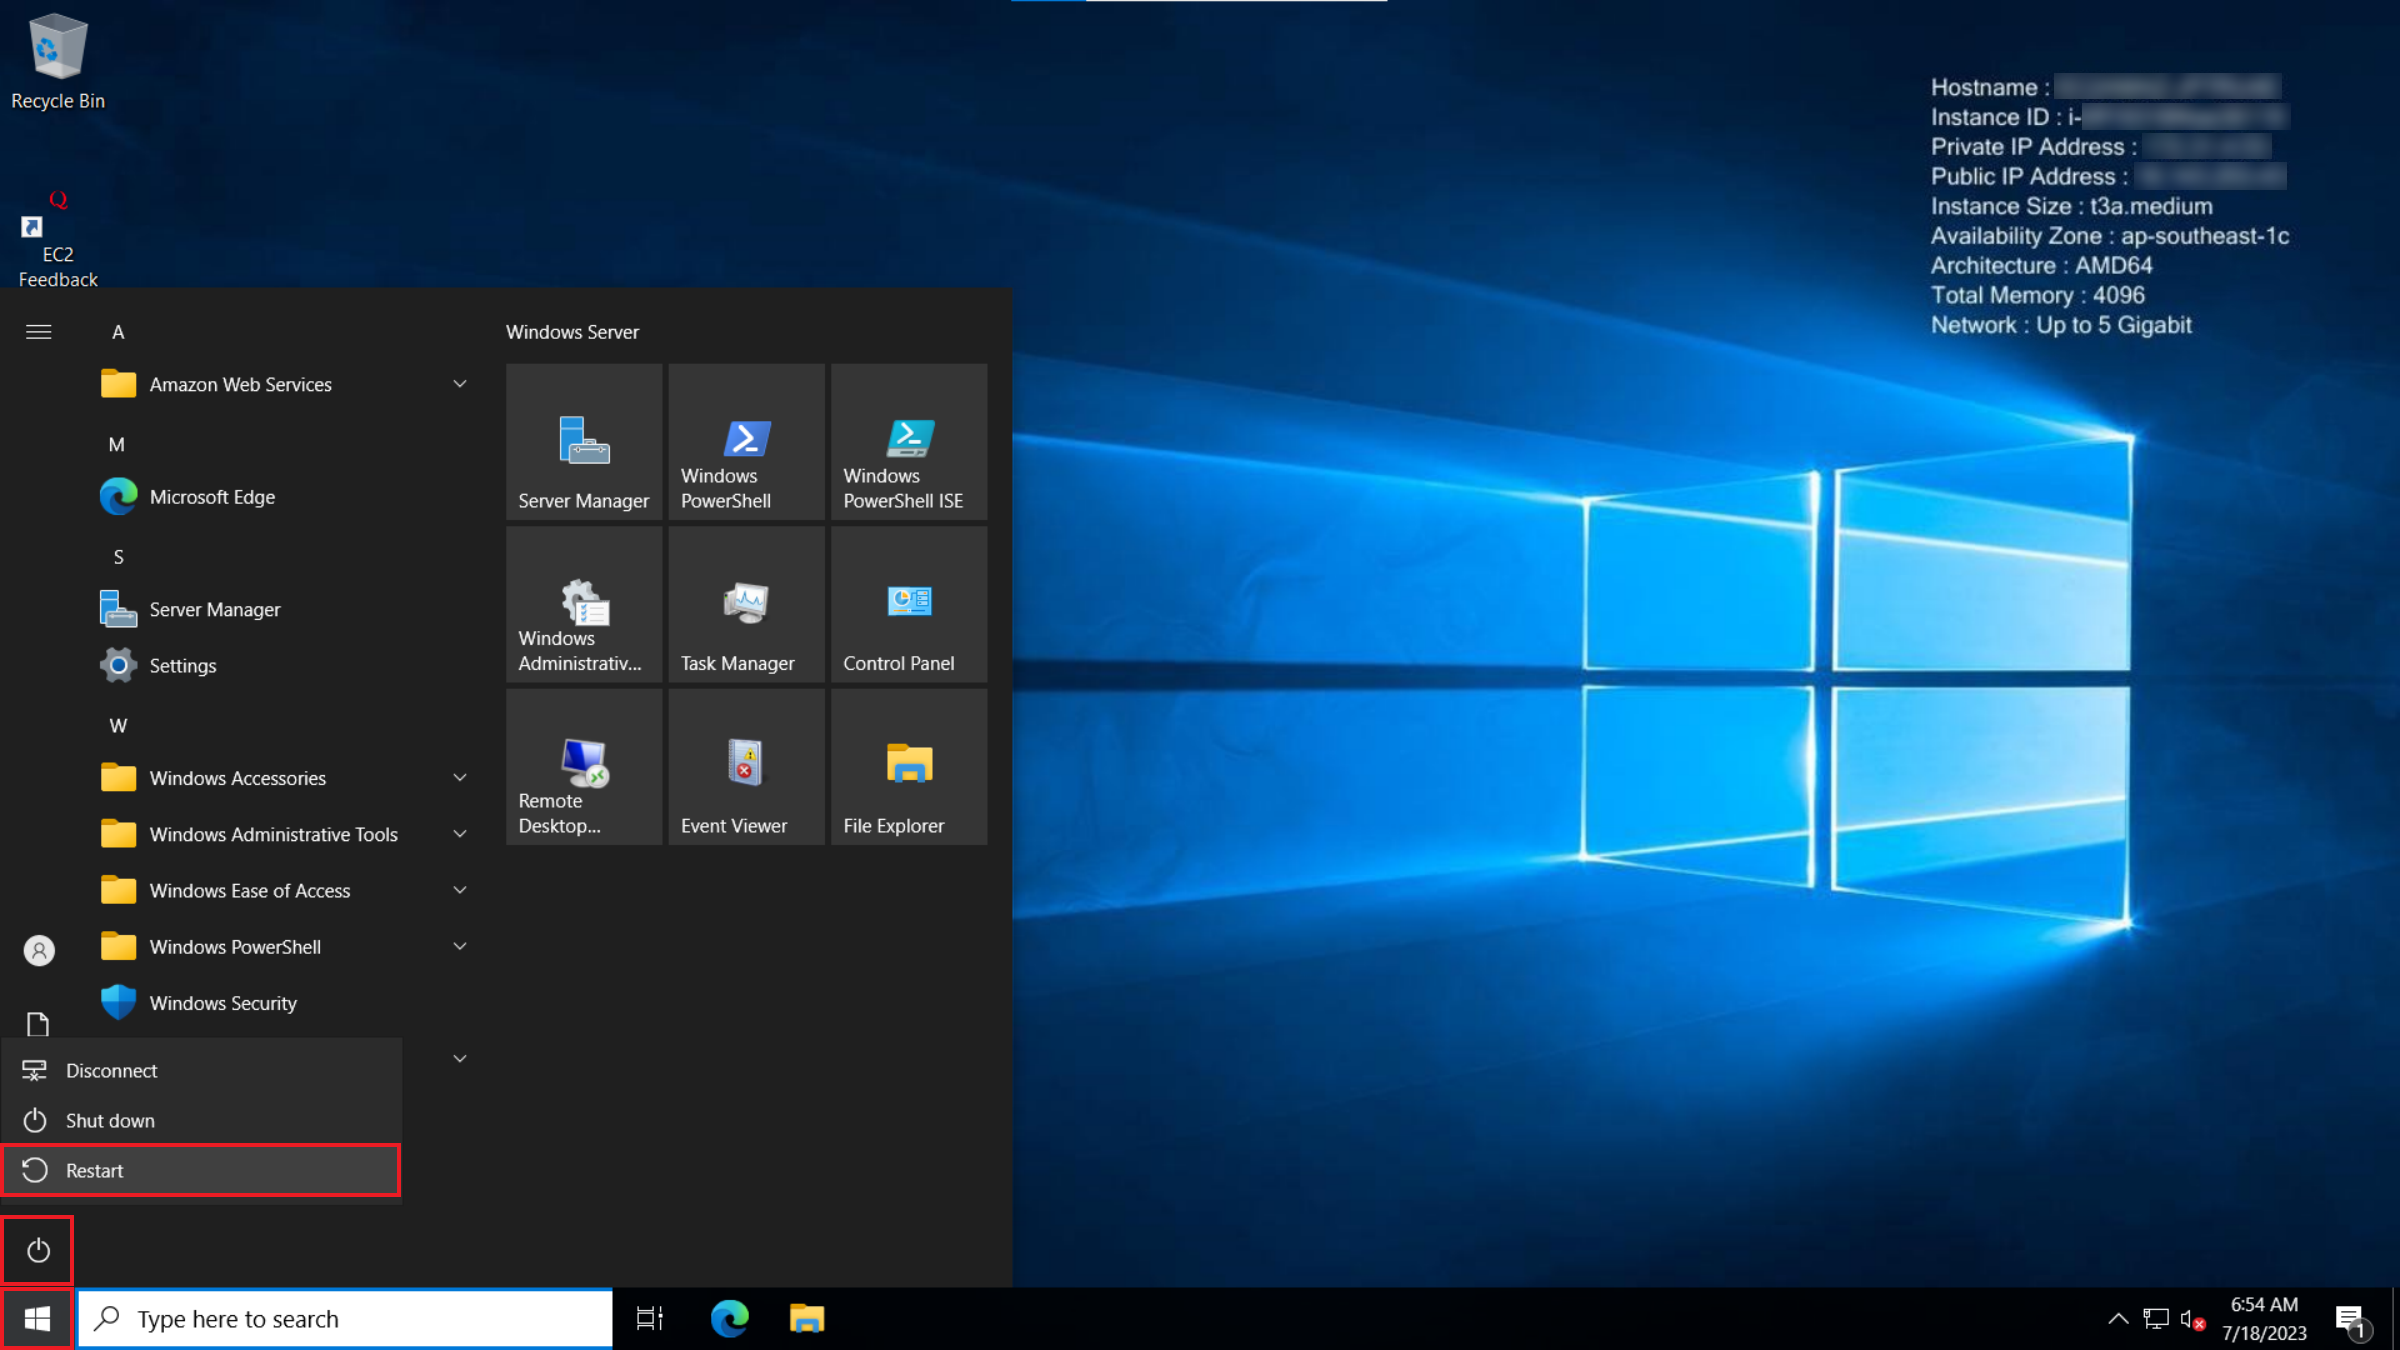
Task: Open Windows PowerShell ISE tile
Action: coord(908,442)
